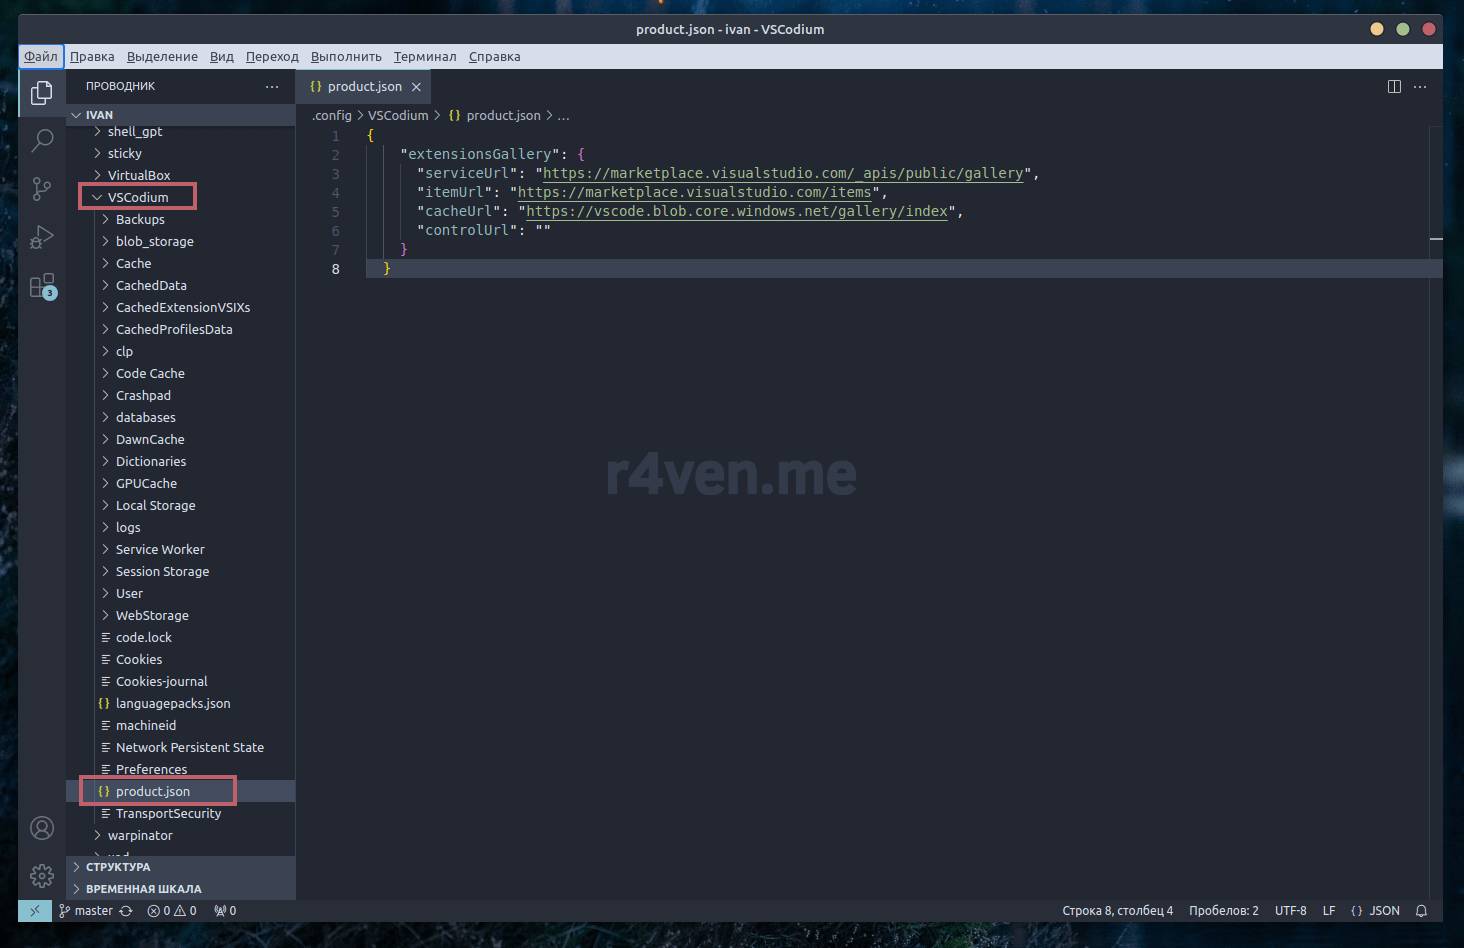The height and width of the screenshot is (948, 1464).
Task: Expand the Backups folder
Action: click(140, 219)
